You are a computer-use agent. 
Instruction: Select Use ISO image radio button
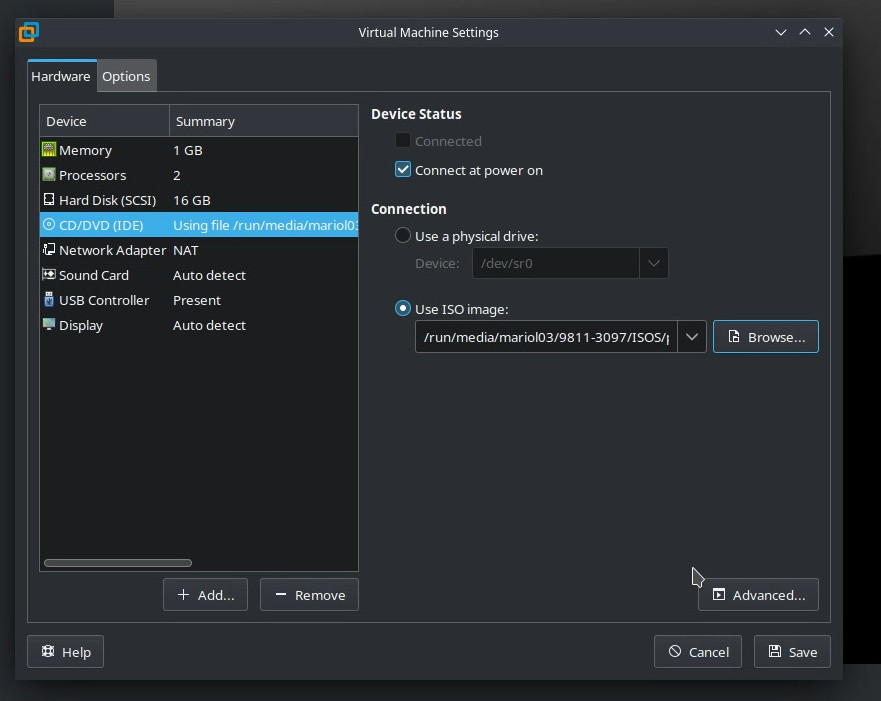(403, 309)
